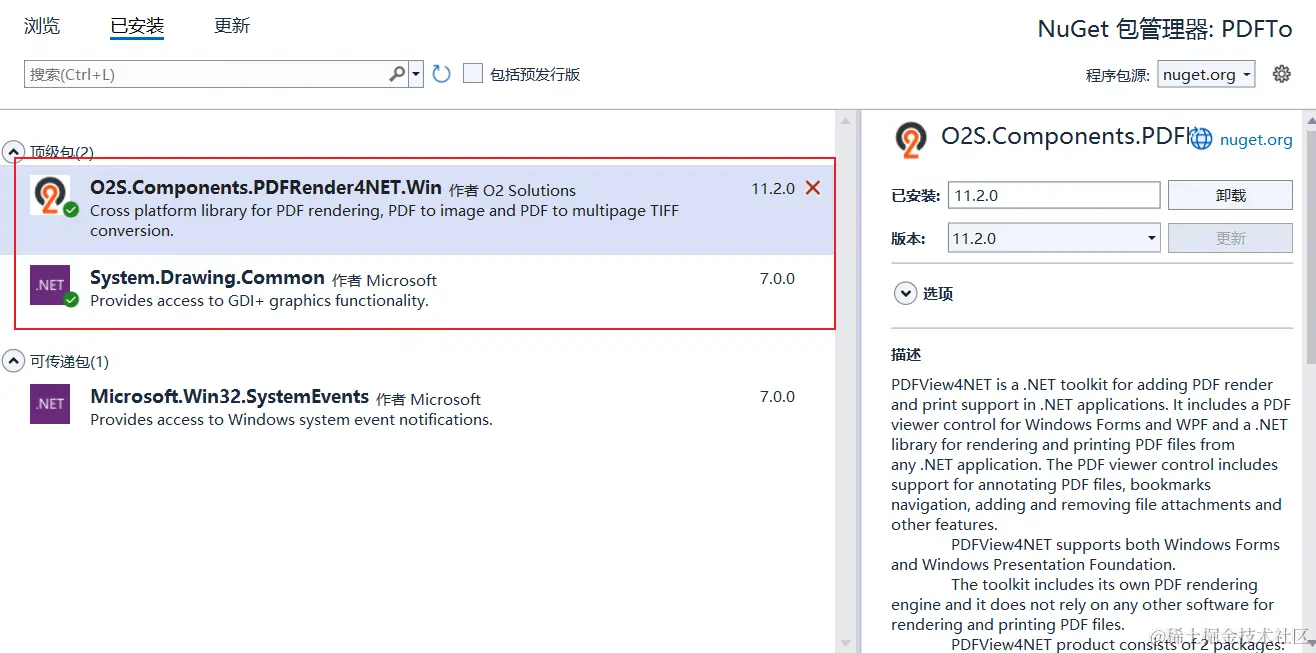Enable the 包括预发行版 checkbox
1316x653 pixels.
pos(473,74)
